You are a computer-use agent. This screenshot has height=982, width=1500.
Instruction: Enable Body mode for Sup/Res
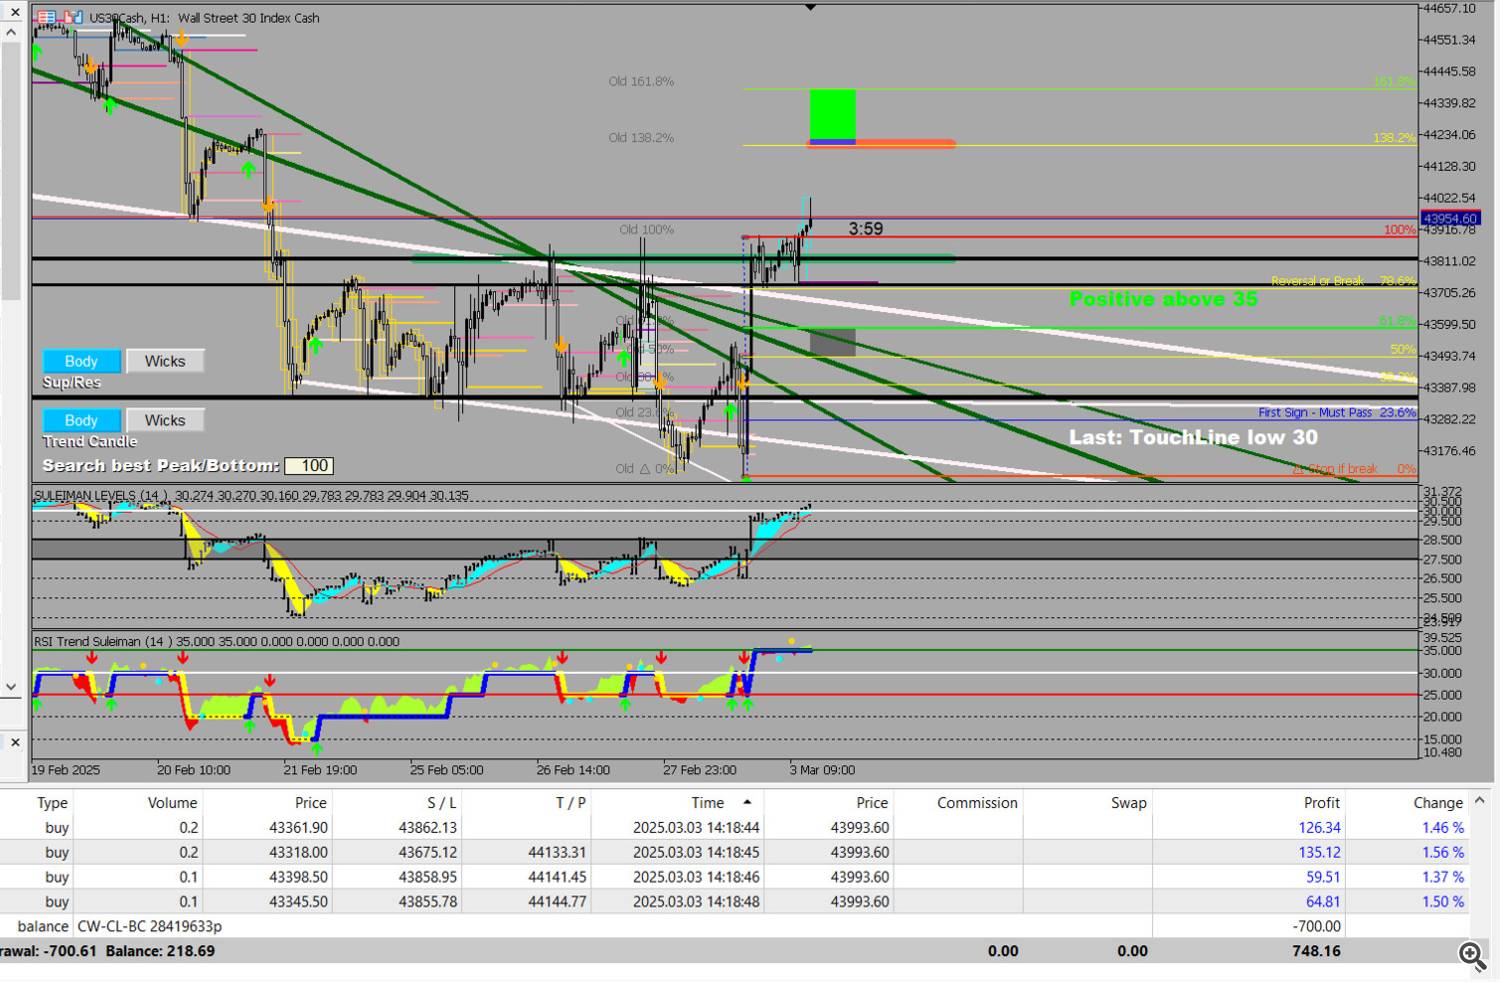[x=81, y=361]
